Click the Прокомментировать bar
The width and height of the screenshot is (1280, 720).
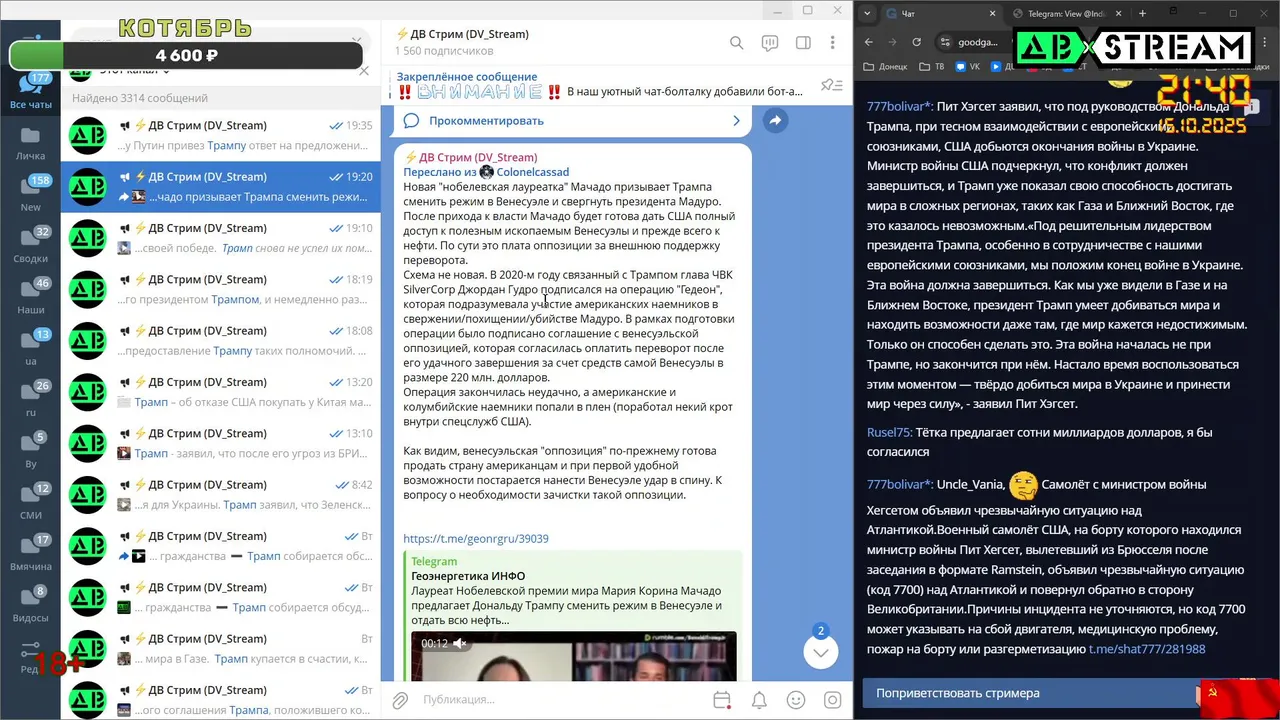tap(572, 121)
